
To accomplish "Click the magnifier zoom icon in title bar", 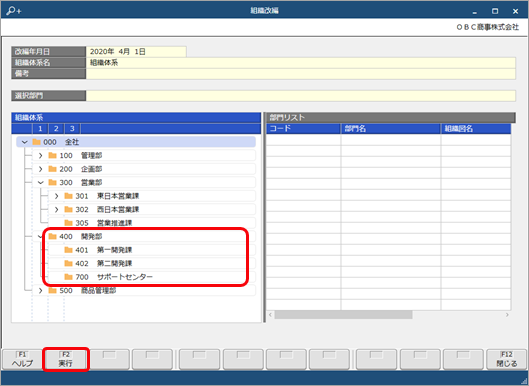I will [13, 11].
